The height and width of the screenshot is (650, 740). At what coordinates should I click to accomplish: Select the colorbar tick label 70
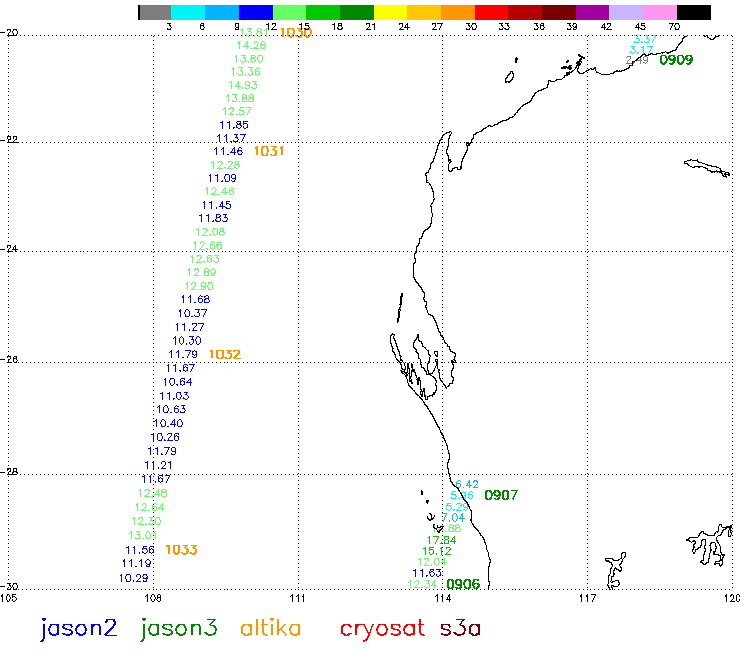[x=674, y=27]
